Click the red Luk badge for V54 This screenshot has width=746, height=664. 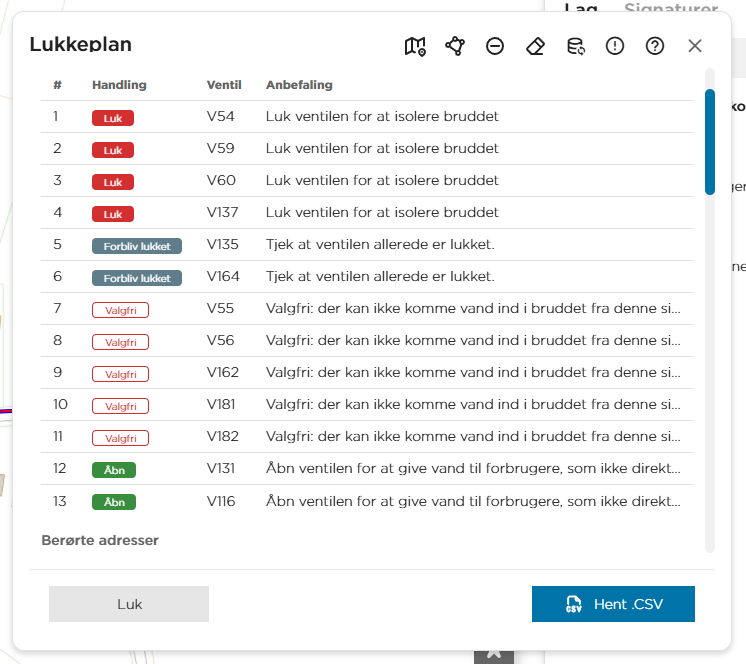113,118
